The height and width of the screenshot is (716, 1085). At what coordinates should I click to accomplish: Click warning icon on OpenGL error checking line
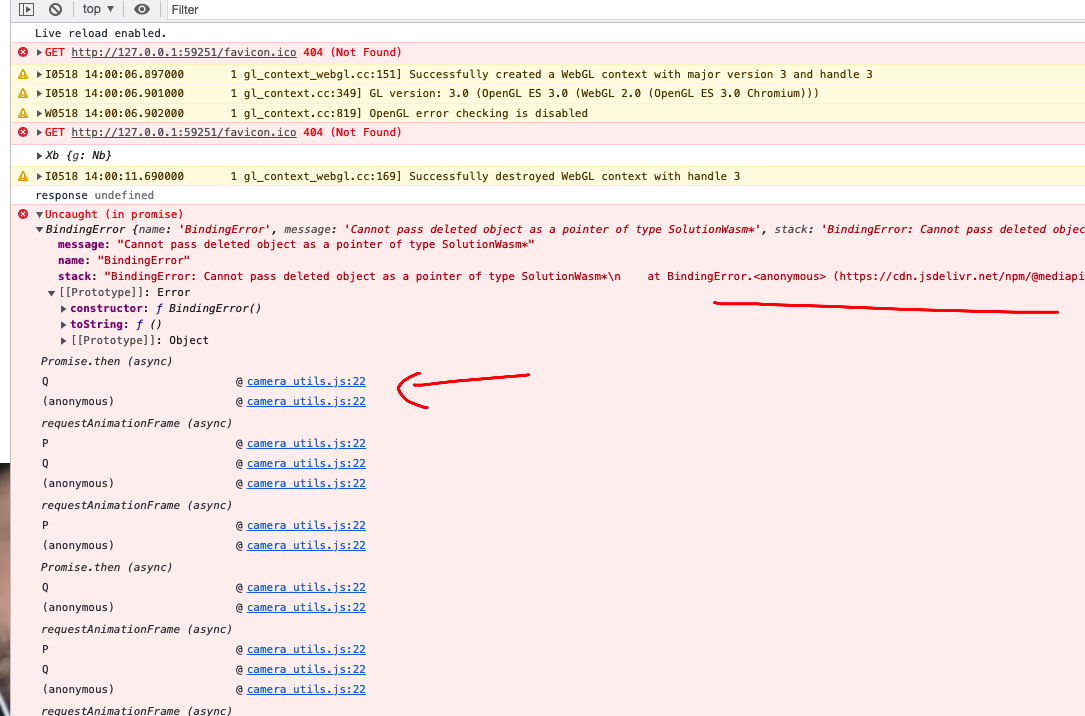(24, 113)
